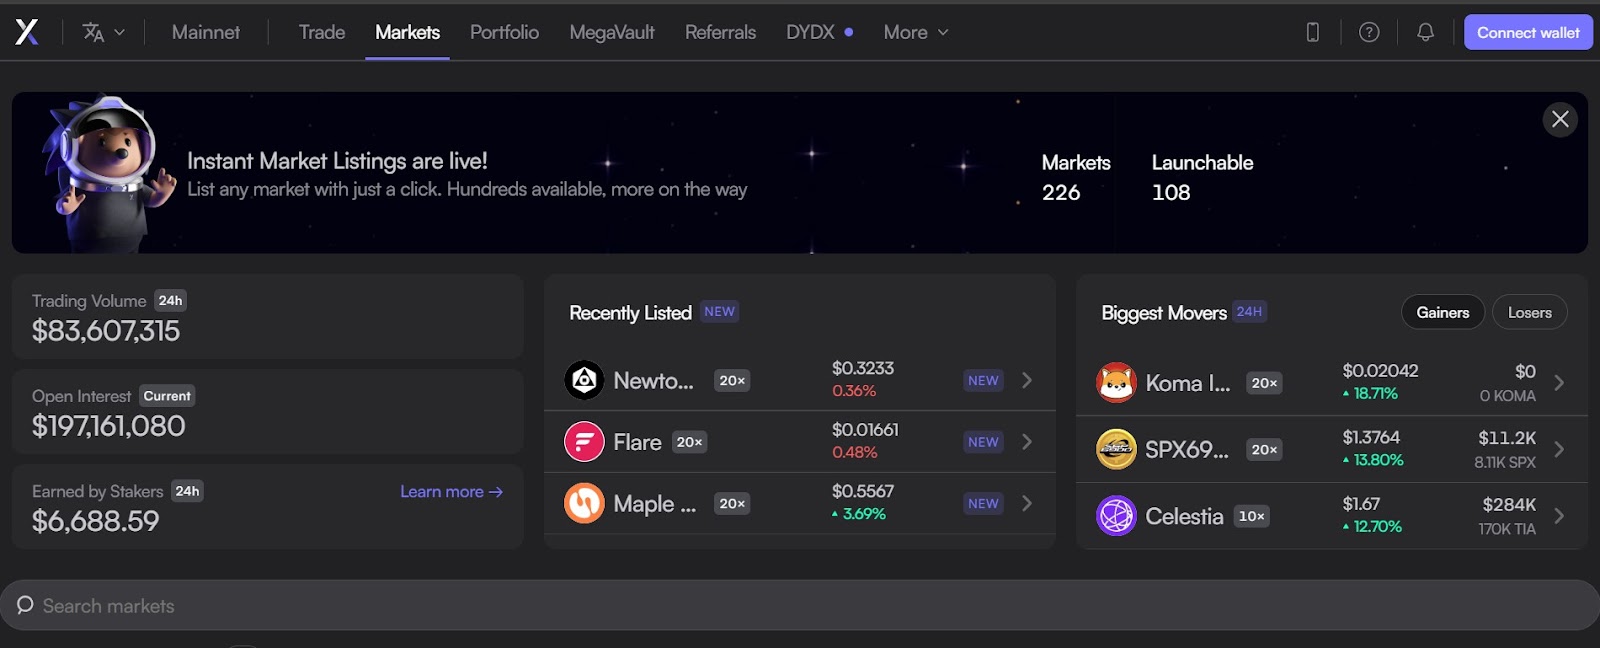
Task: Click the Learn more link
Action: (x=451, y=491)
